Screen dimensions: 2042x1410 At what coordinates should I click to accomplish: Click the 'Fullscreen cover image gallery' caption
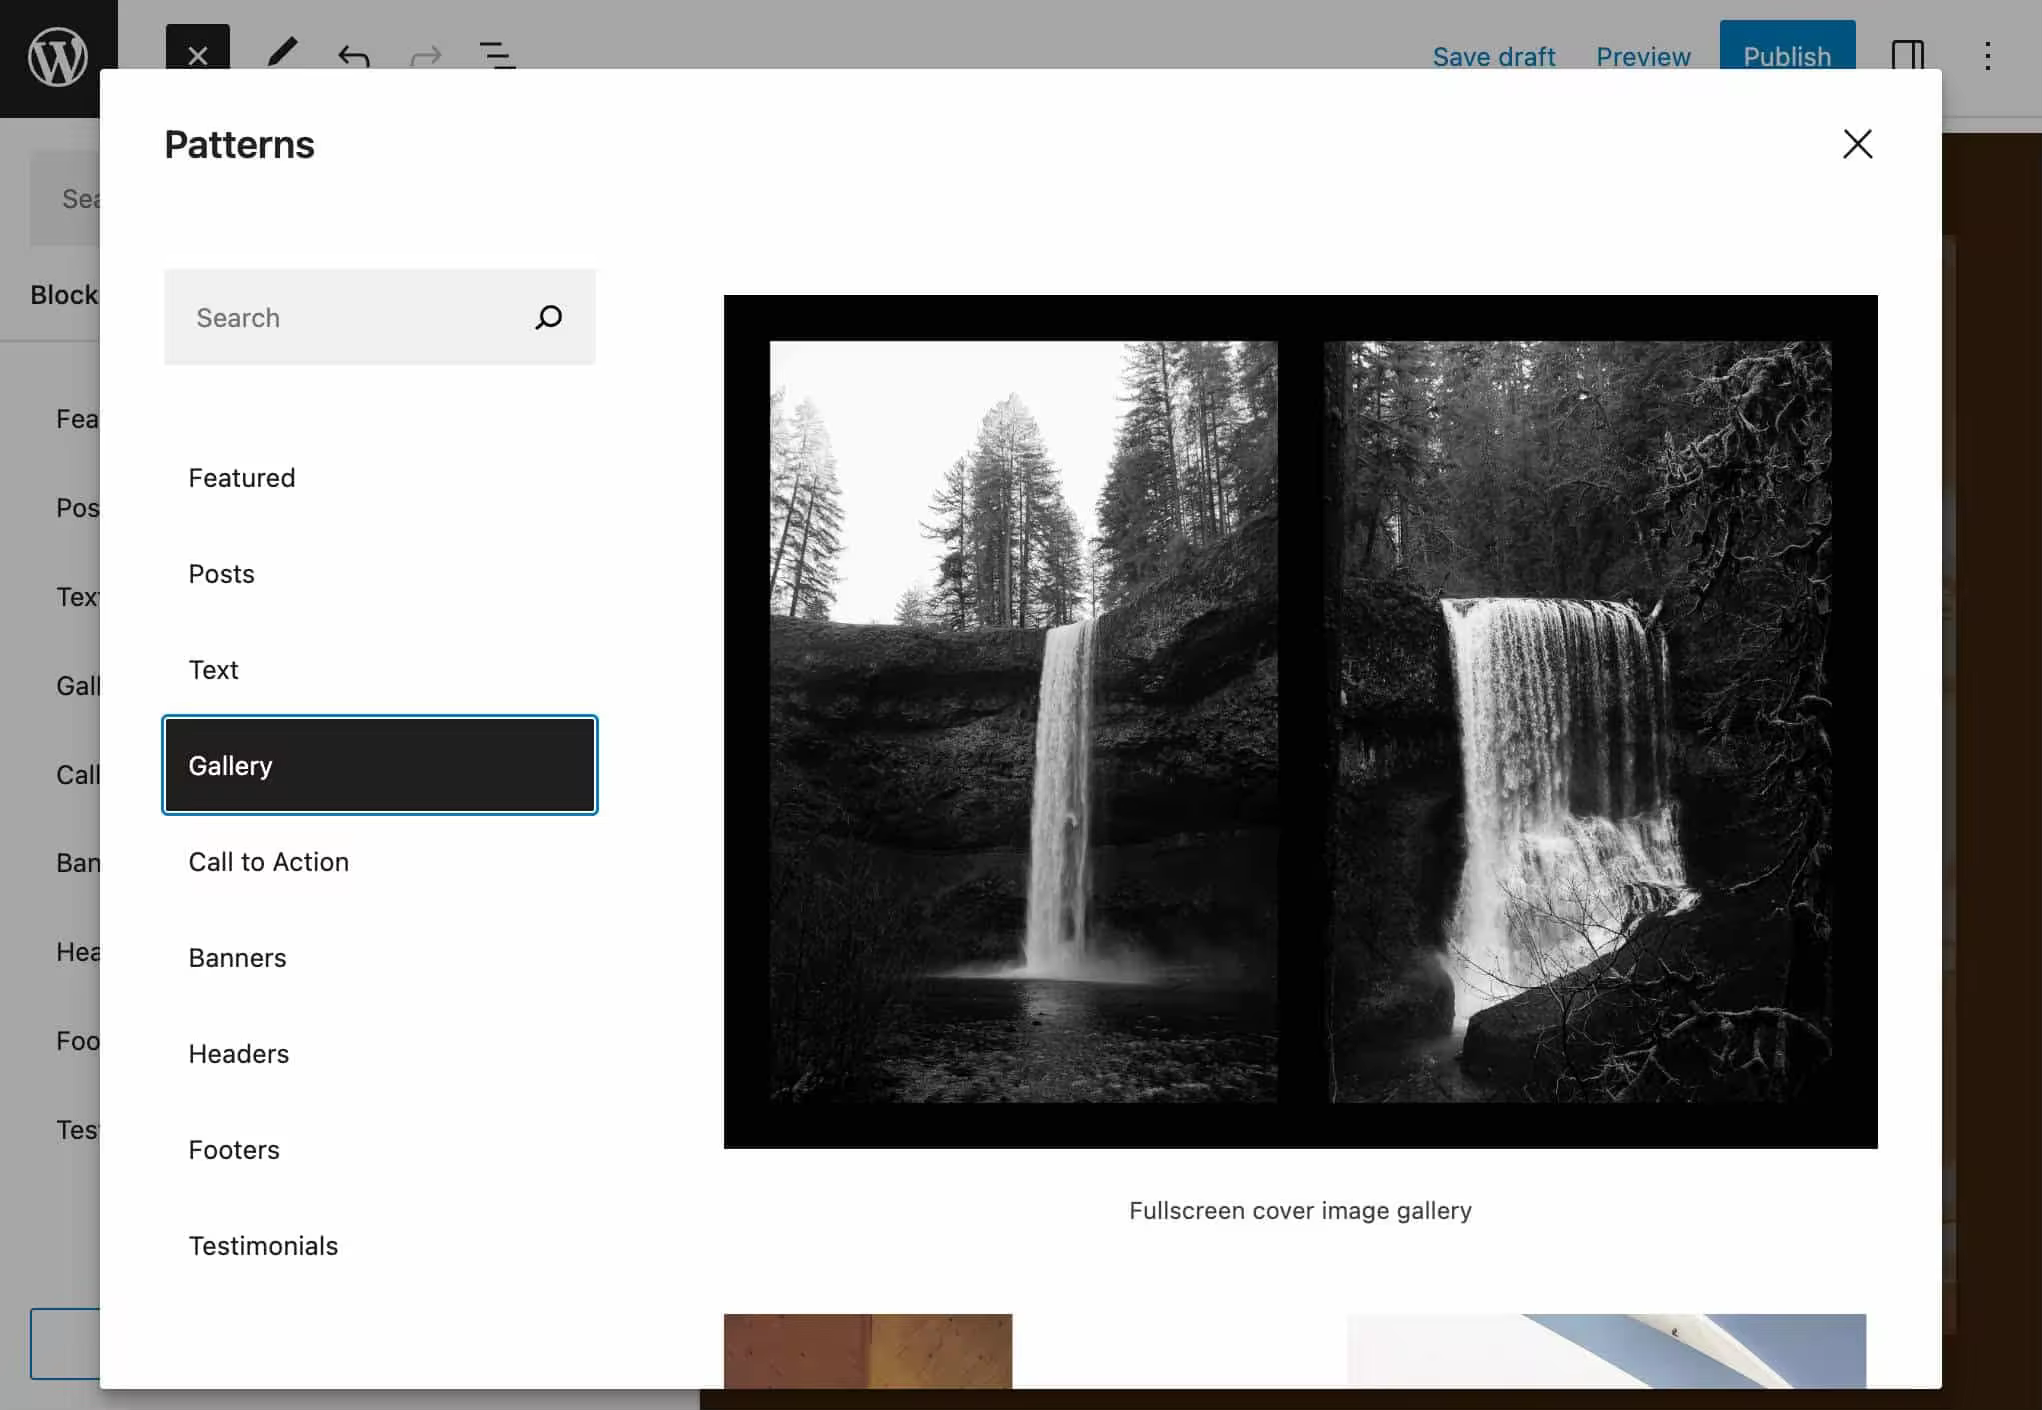tap(1300, 1211)
